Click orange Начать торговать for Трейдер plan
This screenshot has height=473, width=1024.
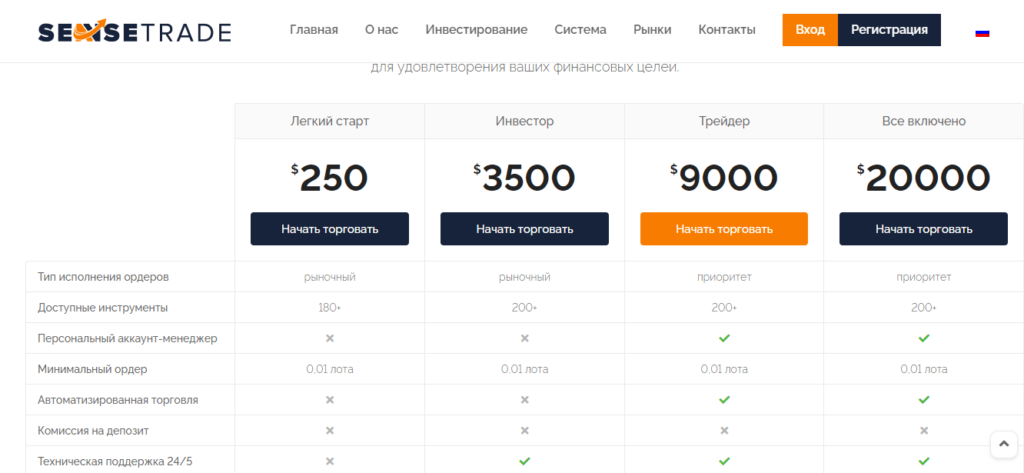pos(724,229)
